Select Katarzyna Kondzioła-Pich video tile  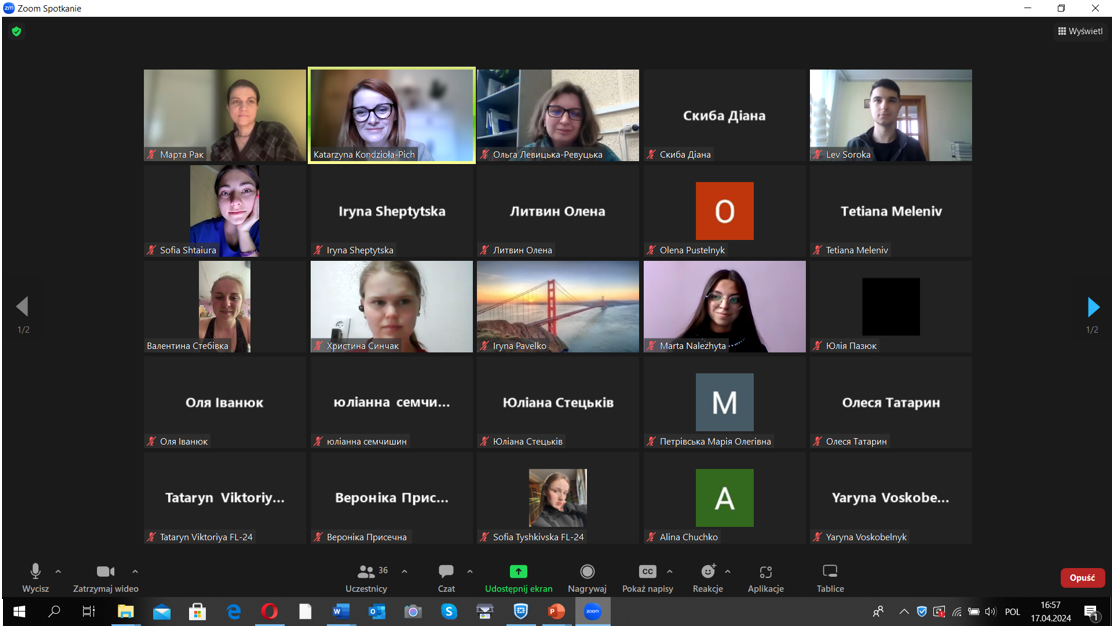pyautogui.click(x=391, y=115)
